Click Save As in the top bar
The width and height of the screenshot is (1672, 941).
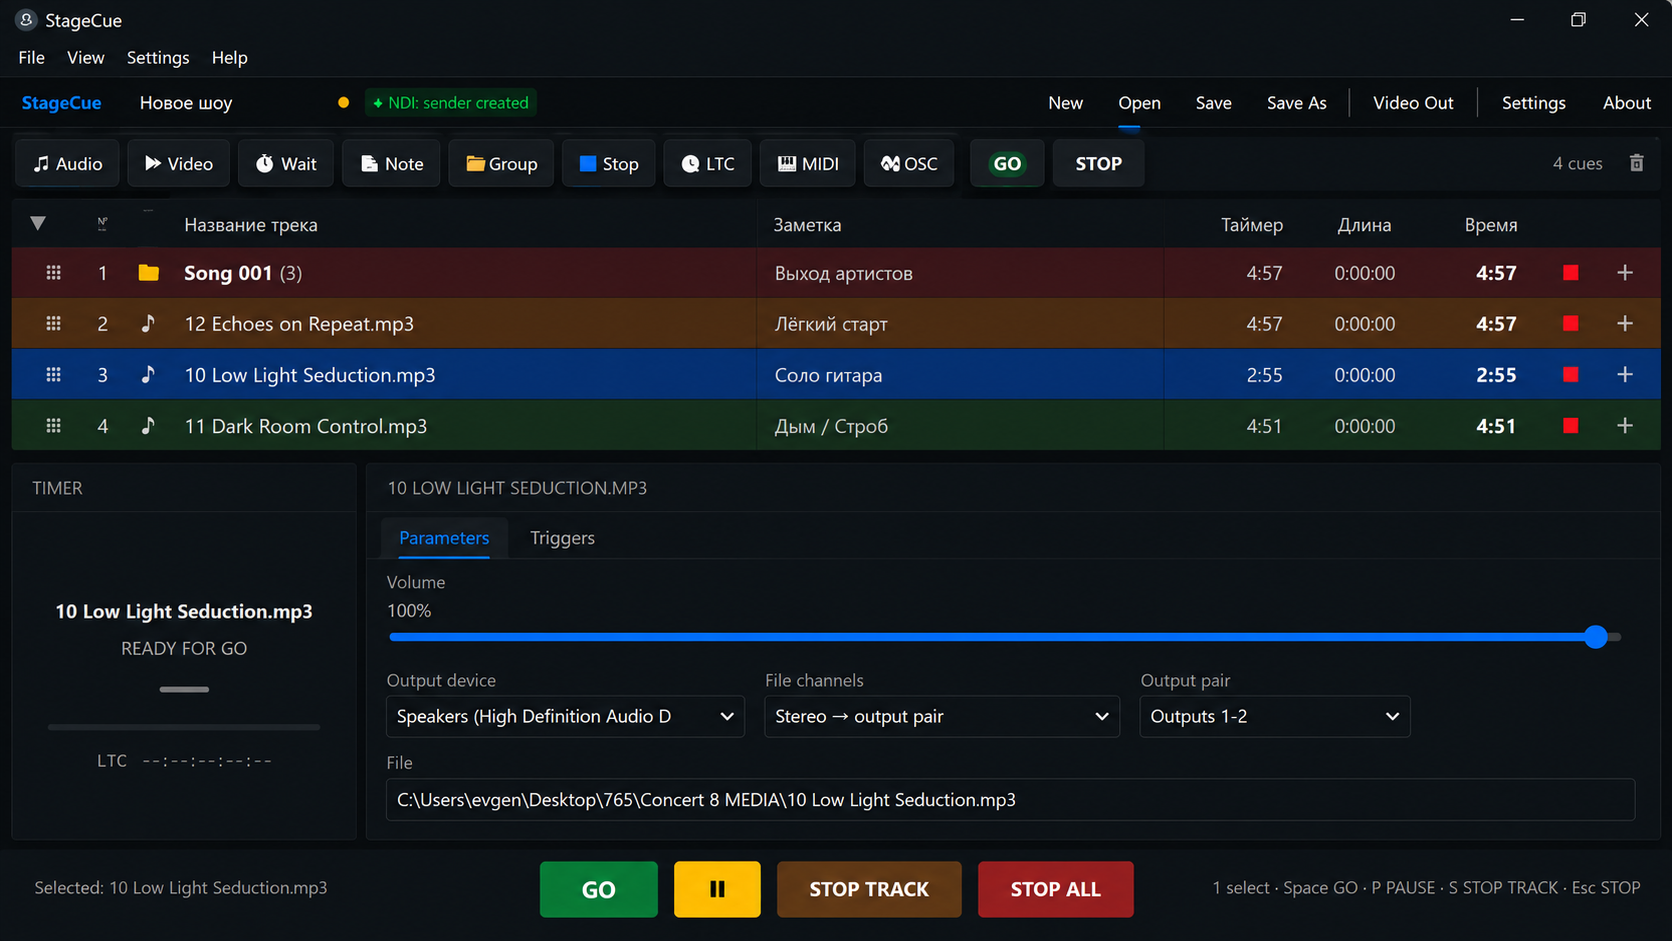(x=1297, y=103)
